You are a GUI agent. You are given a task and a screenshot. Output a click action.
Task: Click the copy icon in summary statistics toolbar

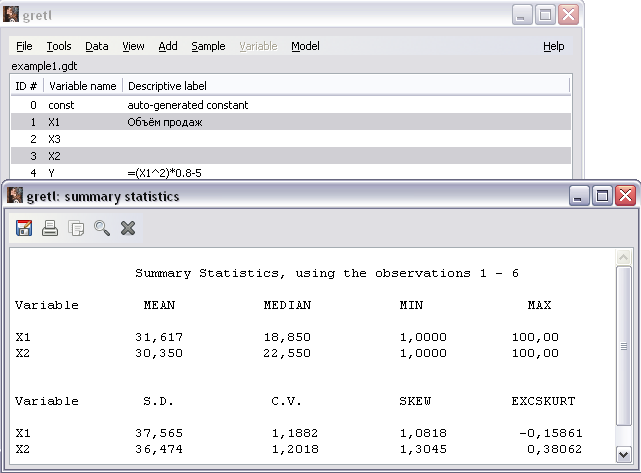click(x=76, y=228)
